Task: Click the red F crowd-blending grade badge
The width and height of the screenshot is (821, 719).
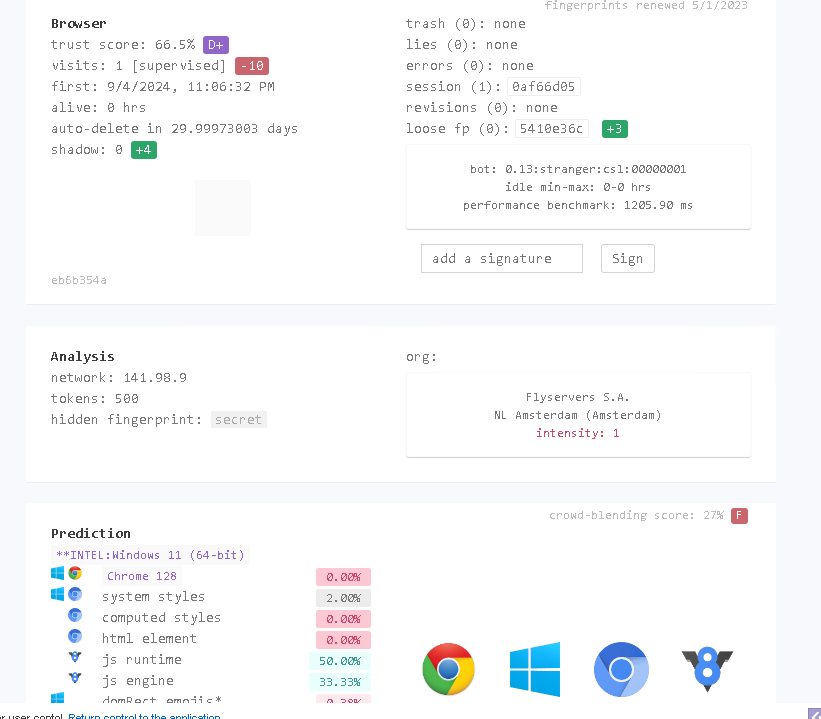Action: (x=739, y=516)
